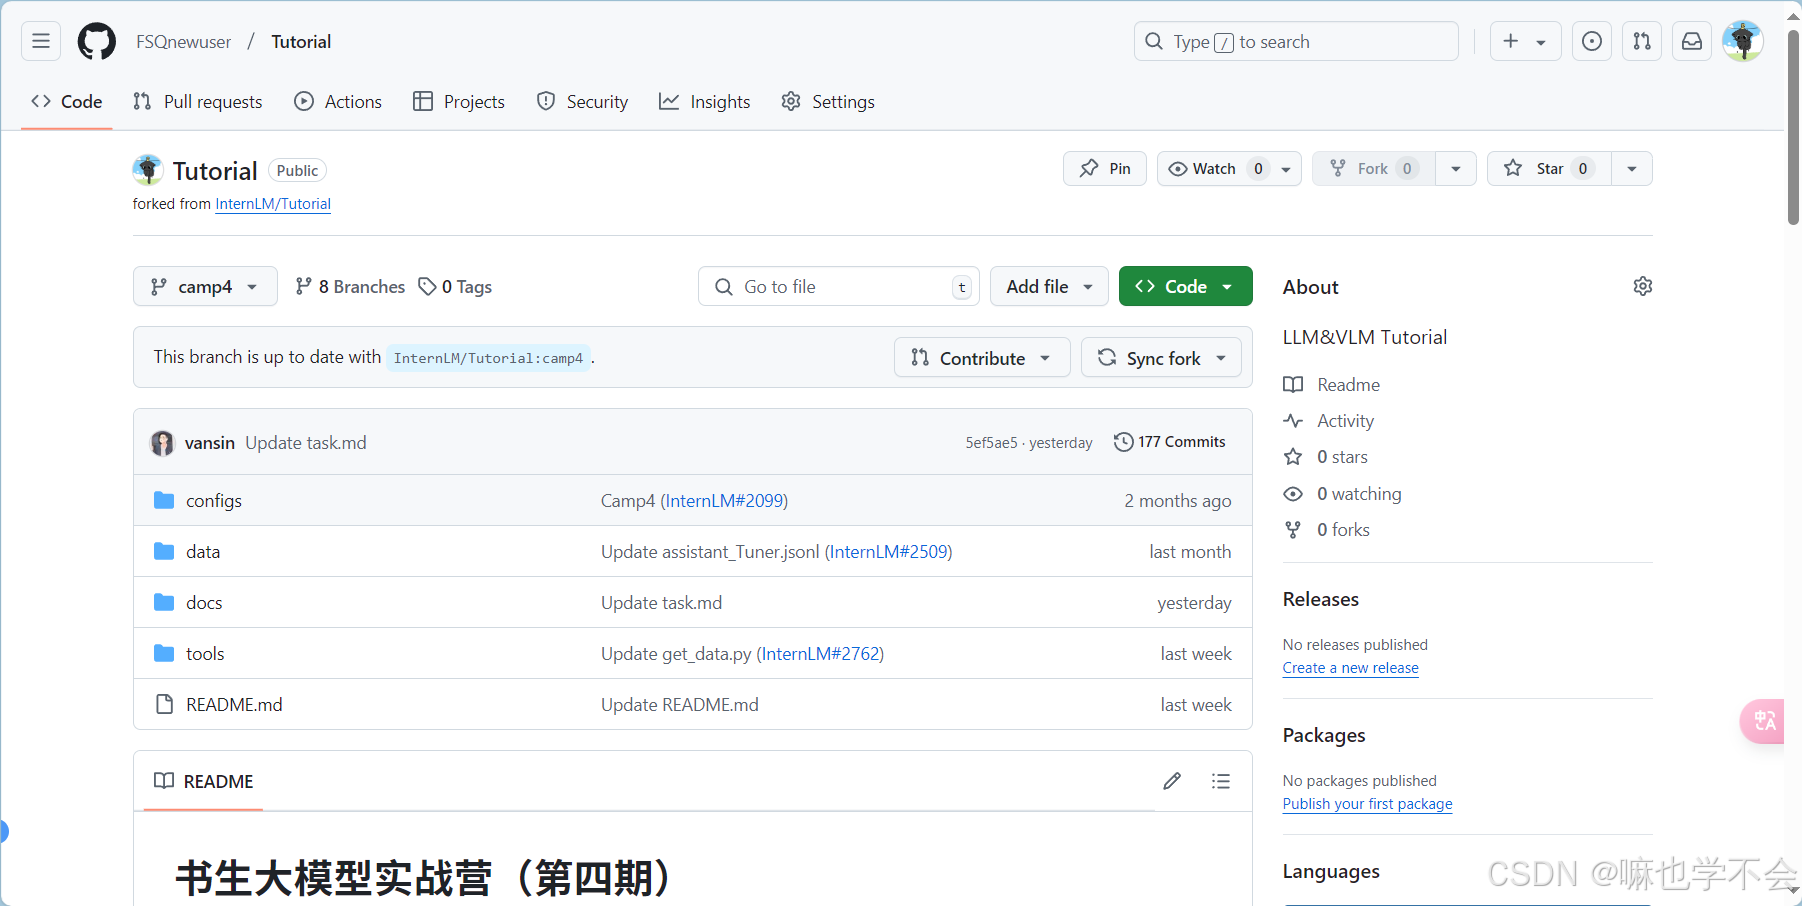Open the camp4 branch selector
Screen dimensions: 1802x906
click(204, 287)
